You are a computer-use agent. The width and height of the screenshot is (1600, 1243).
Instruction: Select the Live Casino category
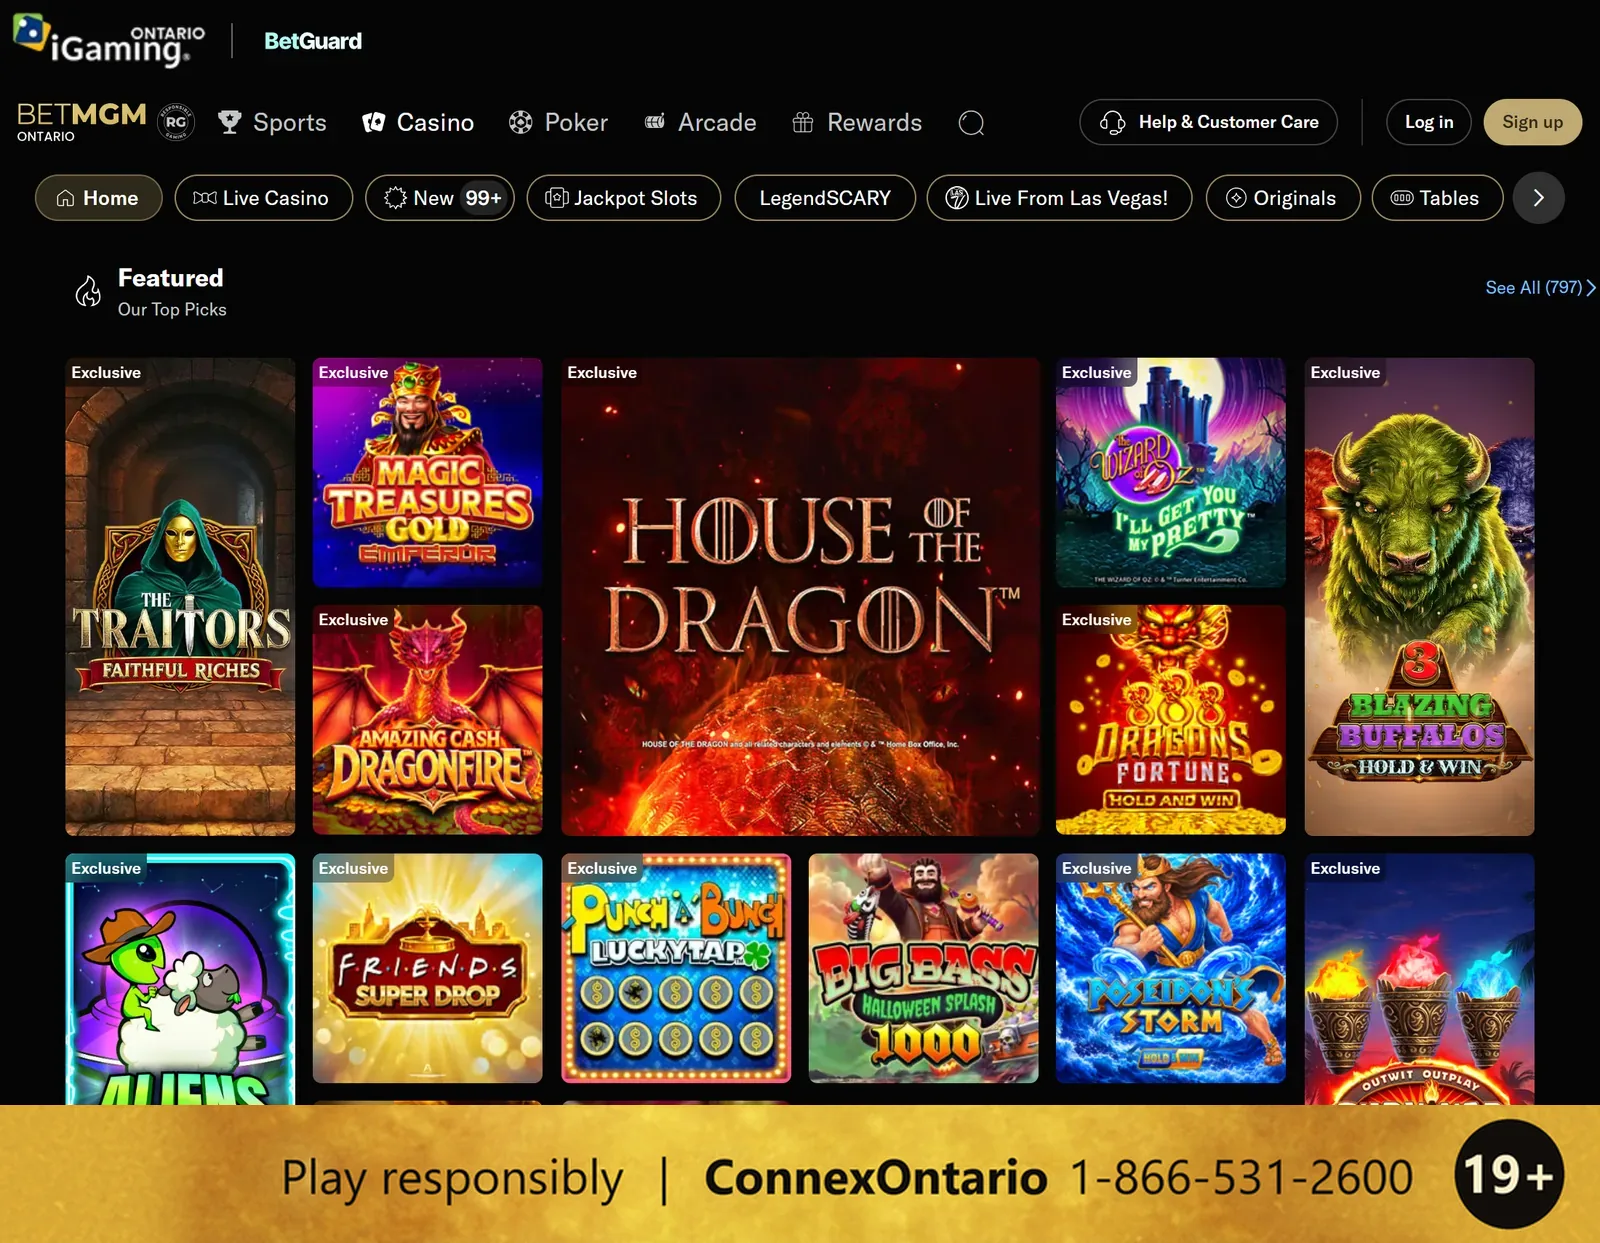coord(264,198)
